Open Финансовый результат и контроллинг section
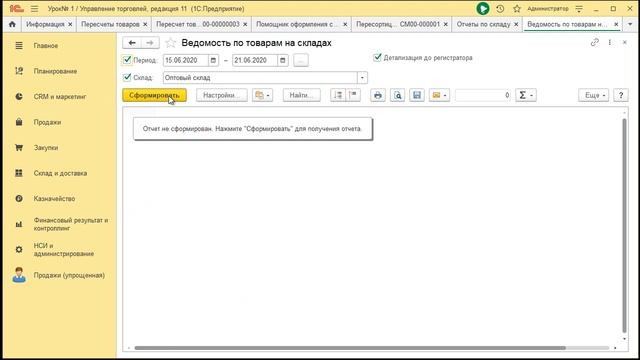The image size is (640, 360). 71,224
